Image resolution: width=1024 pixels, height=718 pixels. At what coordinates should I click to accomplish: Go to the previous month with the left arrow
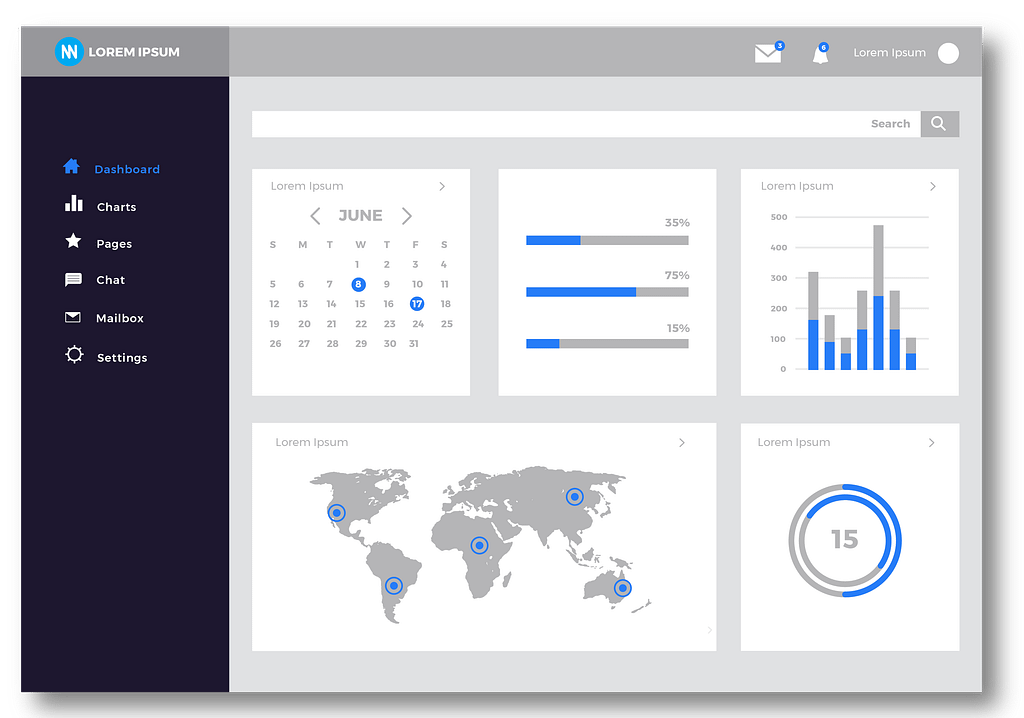(x=315, y=215)
